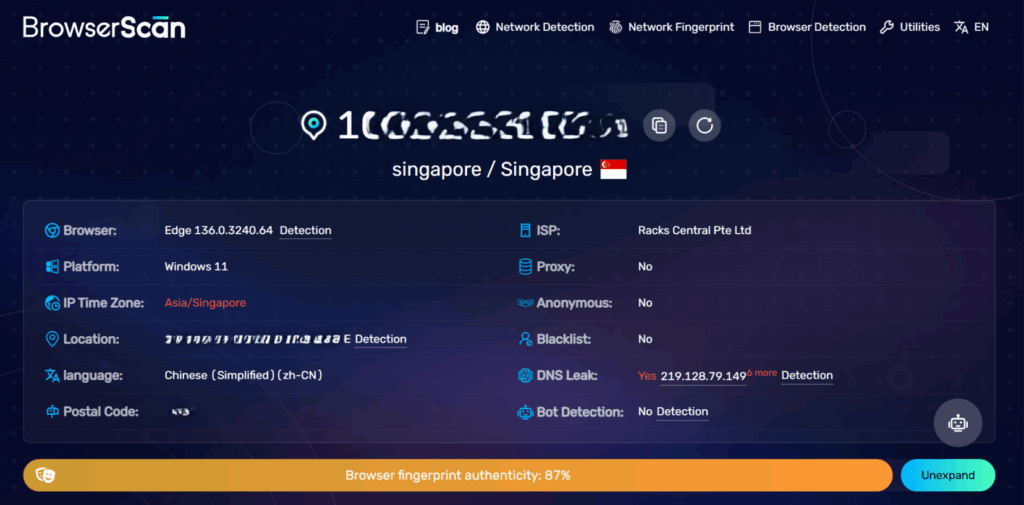Click the Bot Detection No value
This screenshot has width=1024, height=505.
tap(645, 412)
